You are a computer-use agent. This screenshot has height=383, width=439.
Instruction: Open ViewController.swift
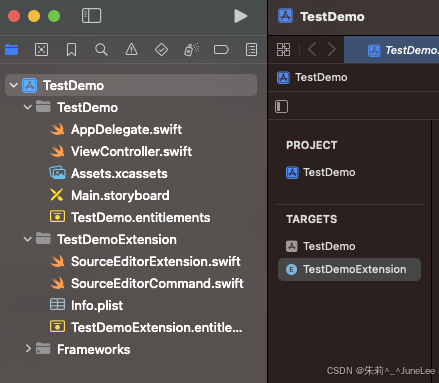(131, 151)
